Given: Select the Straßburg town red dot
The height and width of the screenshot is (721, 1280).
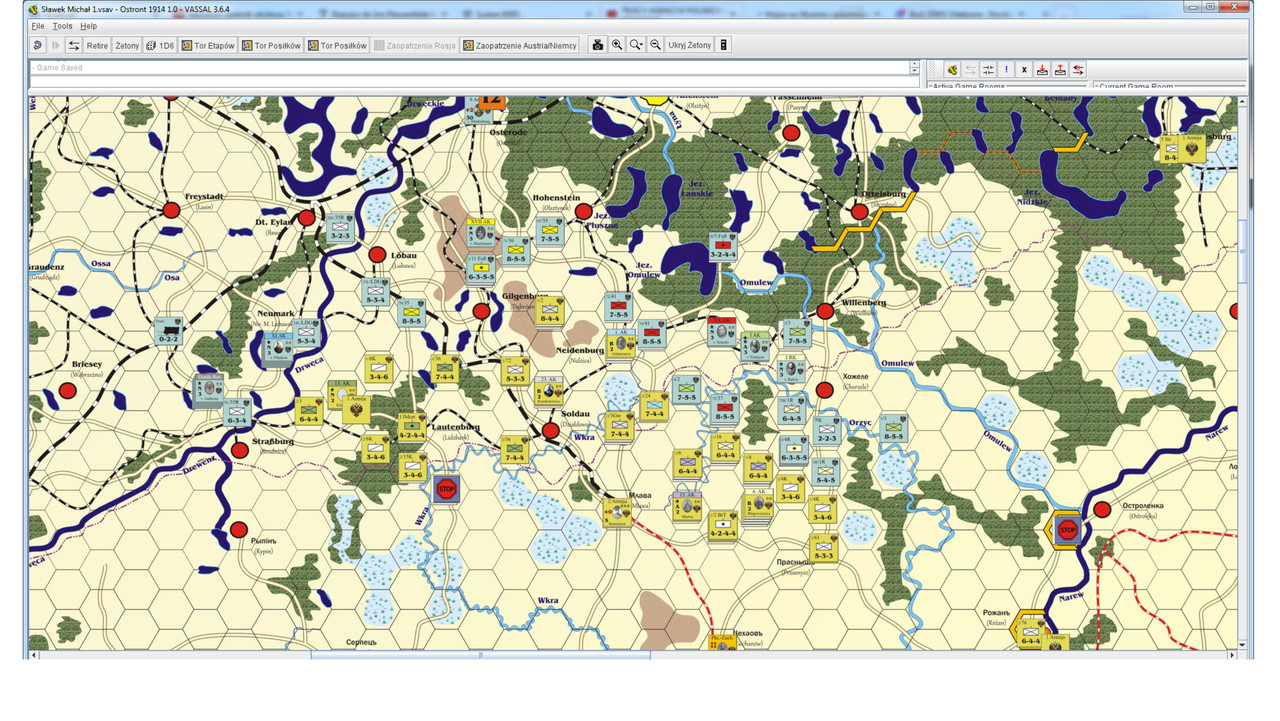Looking at the screenshot, I should pos(239,450).
